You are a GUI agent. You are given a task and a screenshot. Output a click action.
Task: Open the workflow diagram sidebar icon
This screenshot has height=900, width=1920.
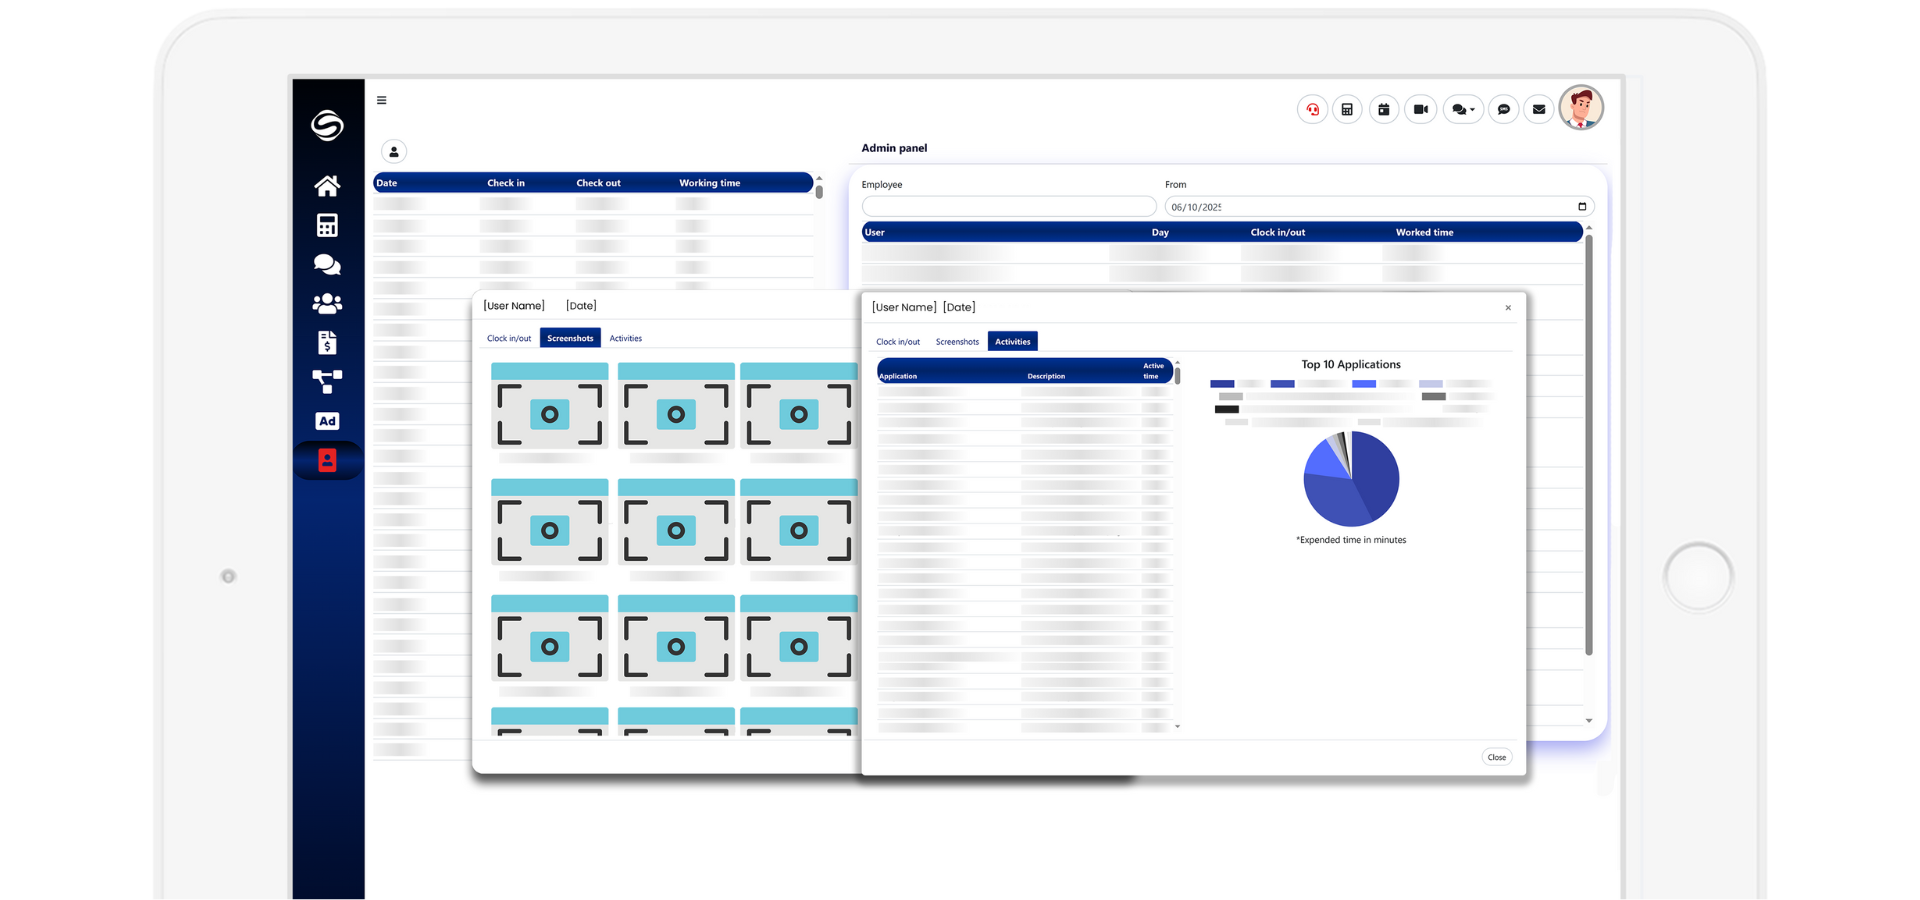(327, 381)
